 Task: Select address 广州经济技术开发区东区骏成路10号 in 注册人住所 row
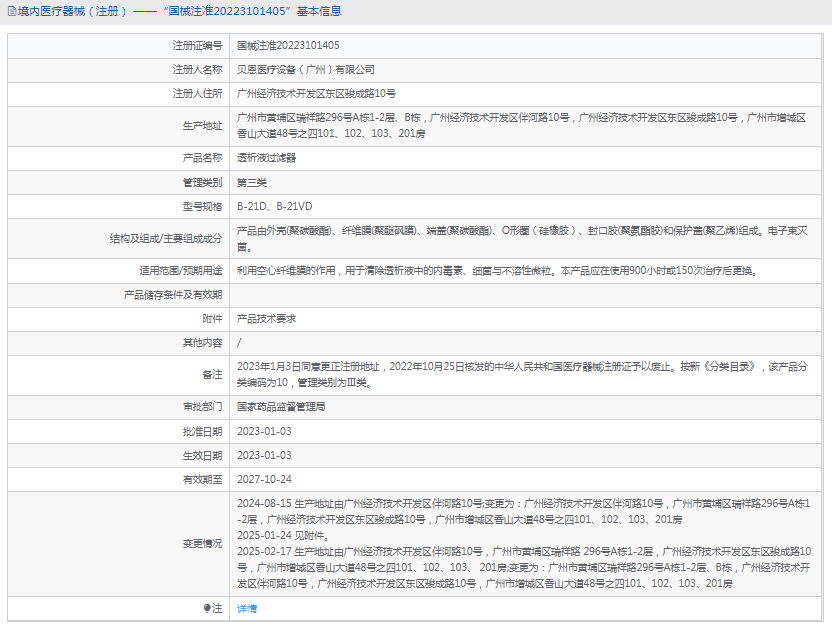[x=316, y=93]
